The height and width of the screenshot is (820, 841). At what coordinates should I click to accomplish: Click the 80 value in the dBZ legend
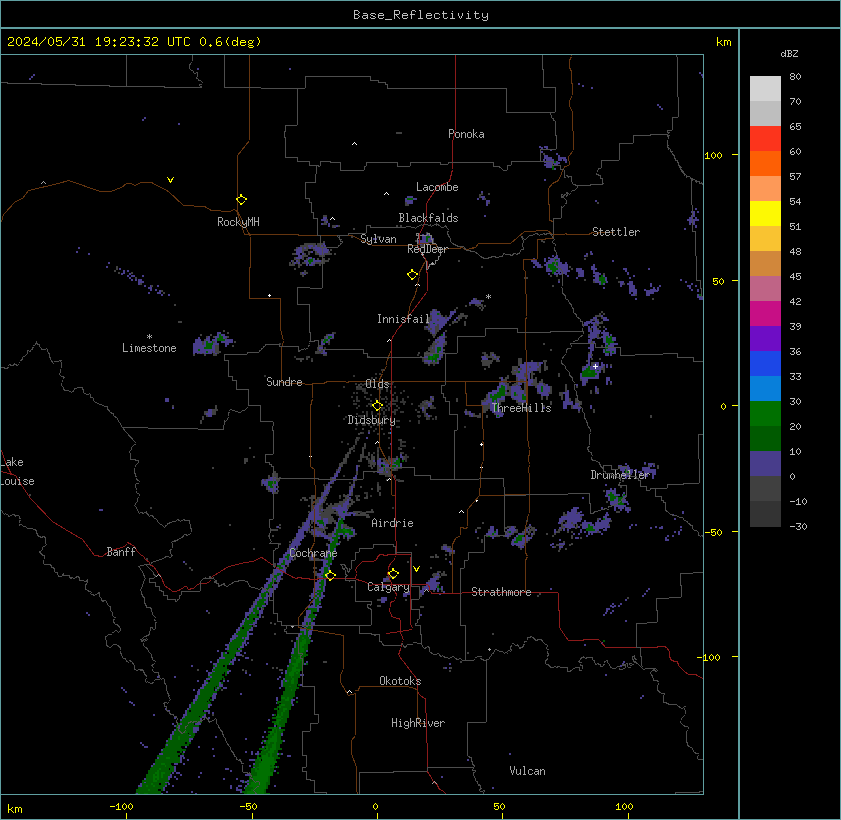pyautogui.click(x=795, y=77)
